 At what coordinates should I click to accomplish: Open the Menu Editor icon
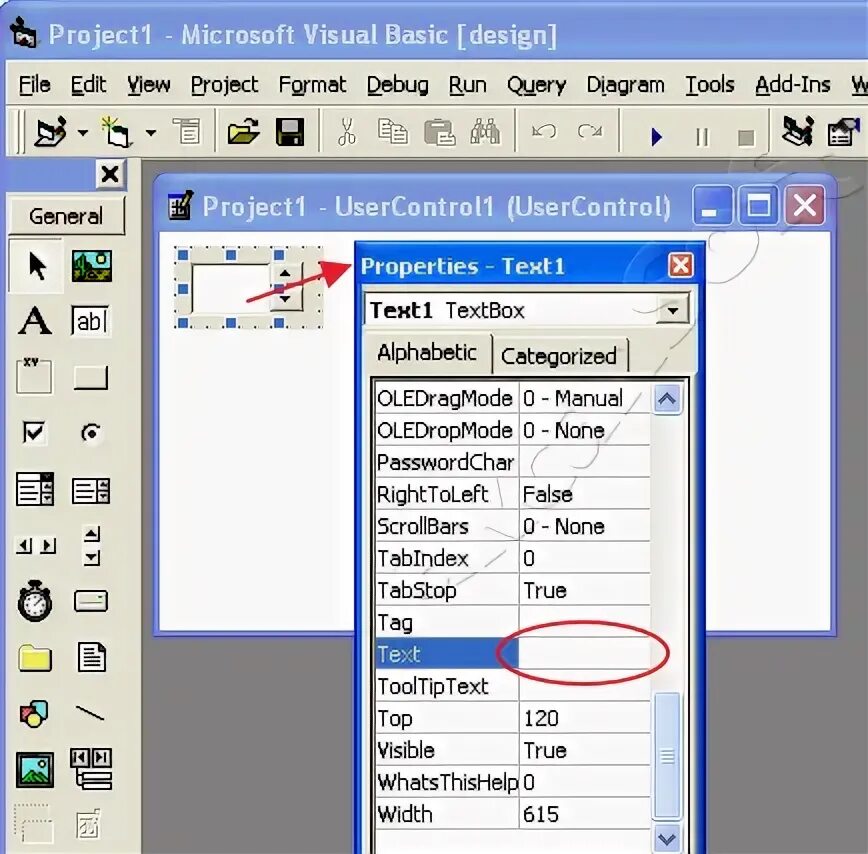click(x=187, y=132)
